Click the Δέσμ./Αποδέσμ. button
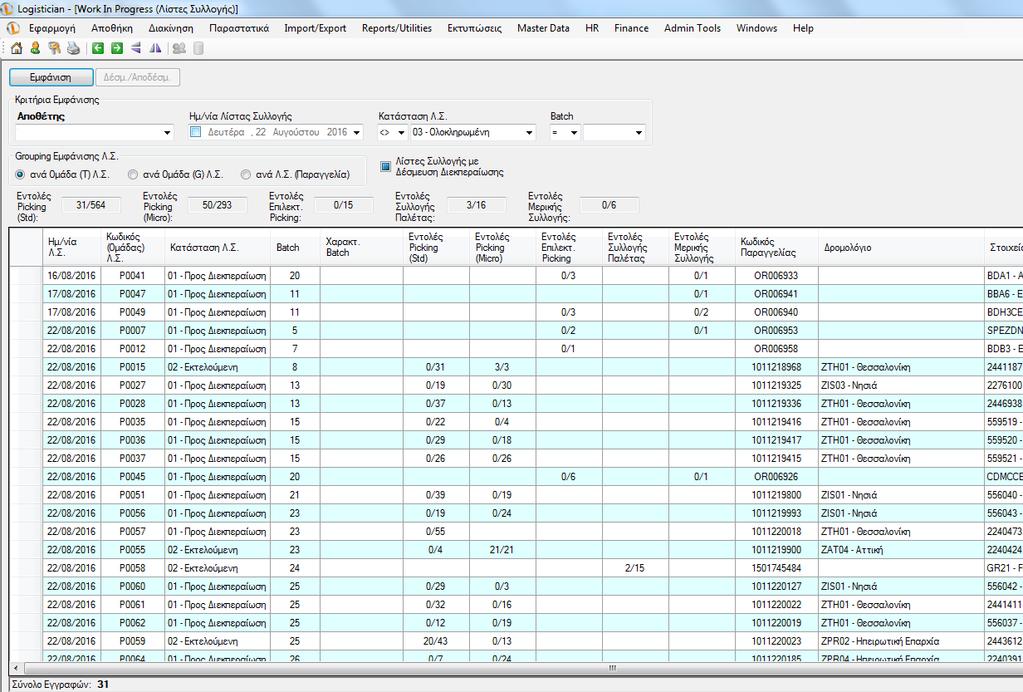 point(138,77)
